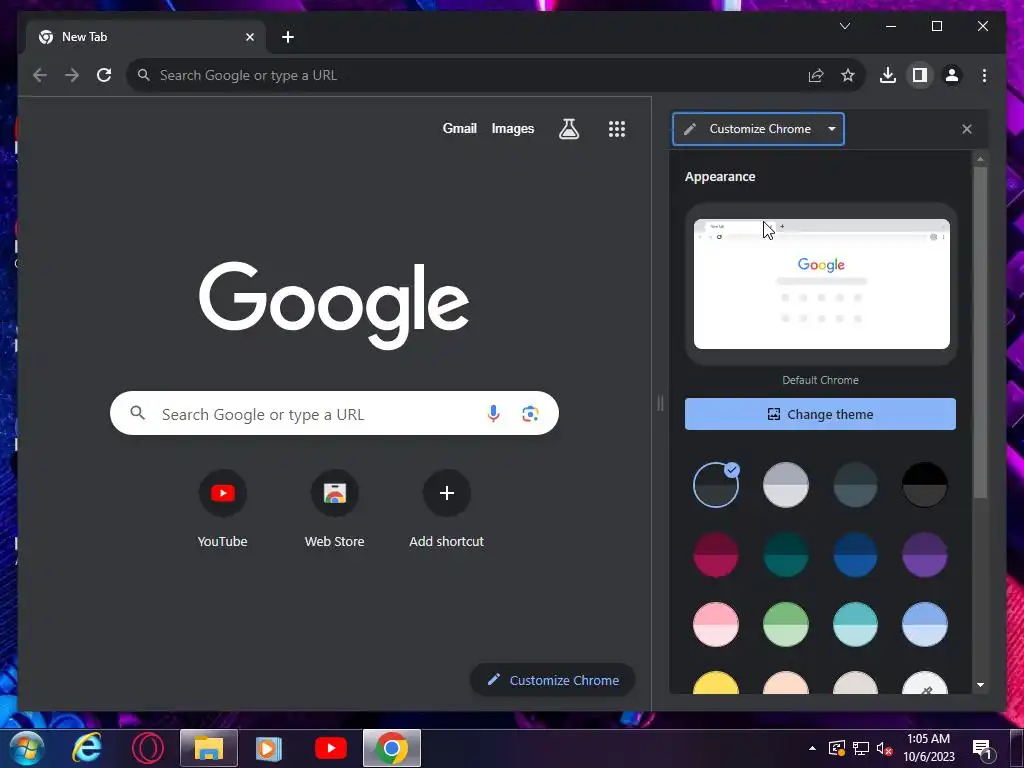Image resolution: width=1024 pixels, height=768 pixels.
Task: Open the Windows Start button
Action: pyautogui.click(x=26, y=748)
